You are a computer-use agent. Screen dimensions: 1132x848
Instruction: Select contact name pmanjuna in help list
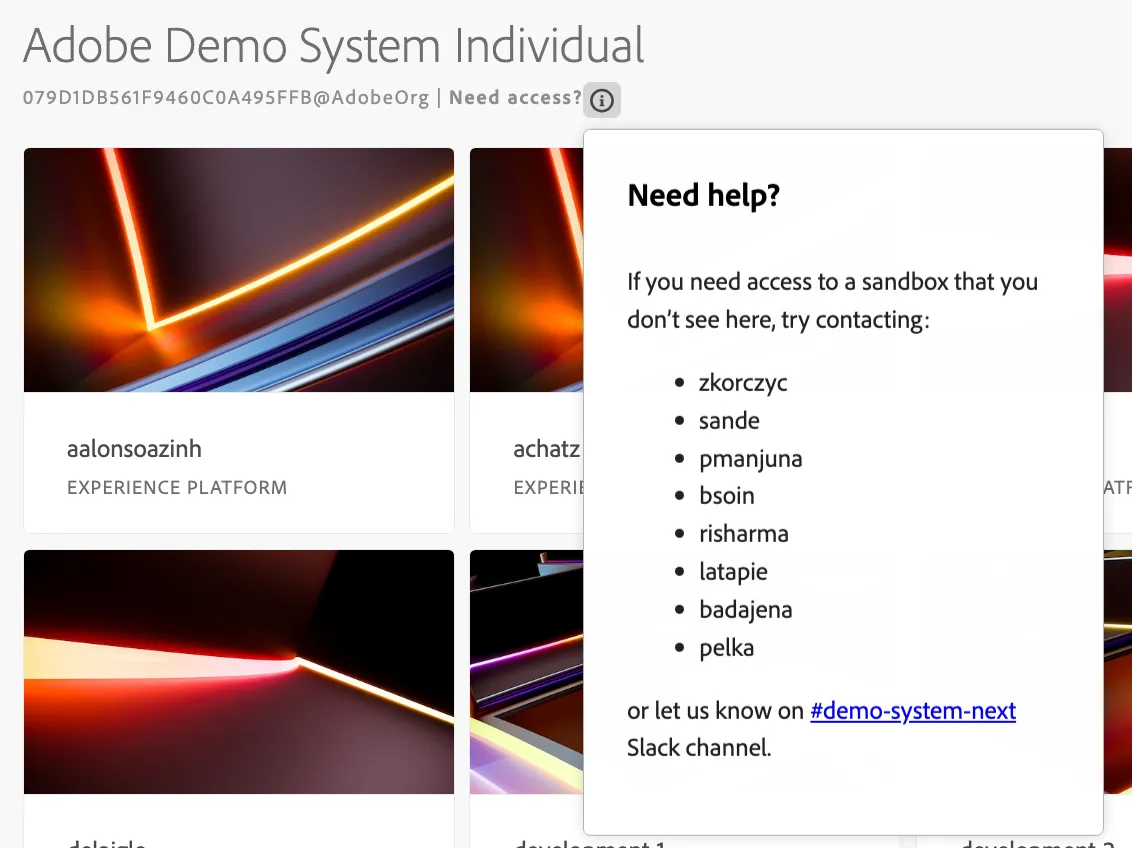coord(751,459)
